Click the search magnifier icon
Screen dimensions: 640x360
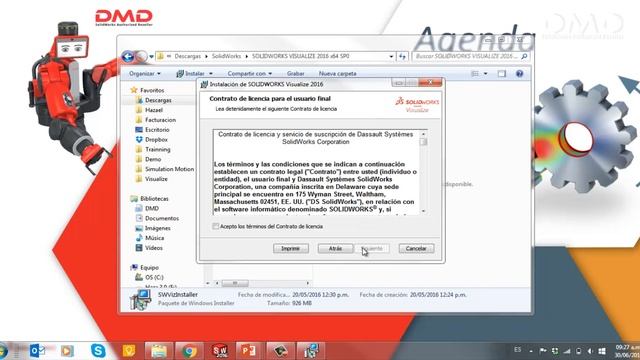(x=524, y=56)
